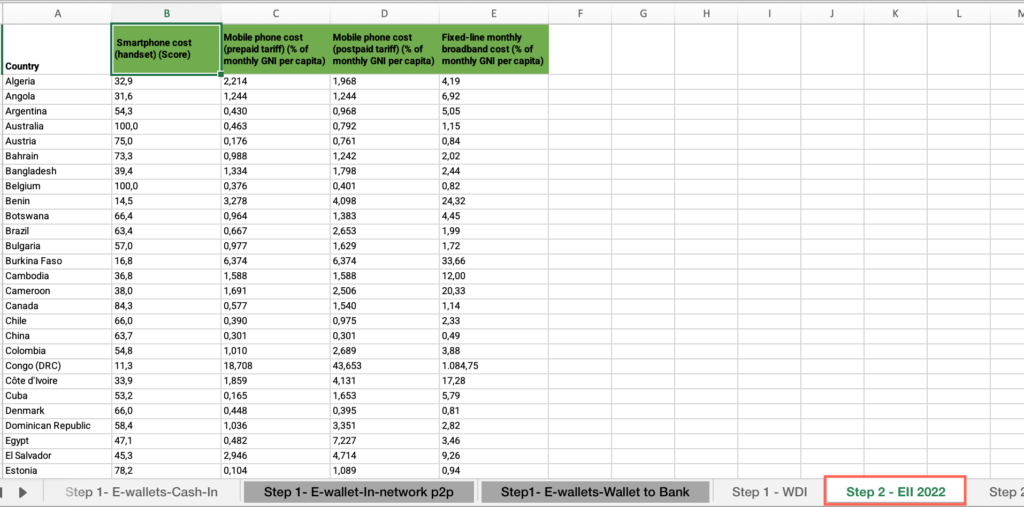Select column D header
The height and width of the screenshot is (507, 1024).
tap(385, 13)
